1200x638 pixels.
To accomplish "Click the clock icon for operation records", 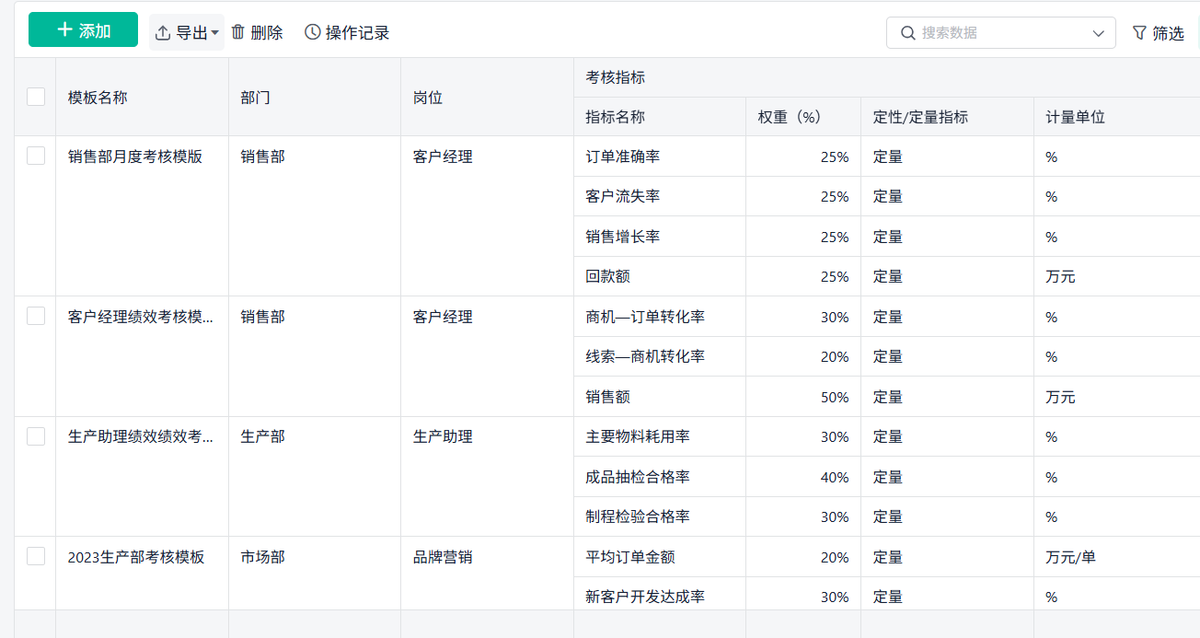I will click(x=313, y=33).
